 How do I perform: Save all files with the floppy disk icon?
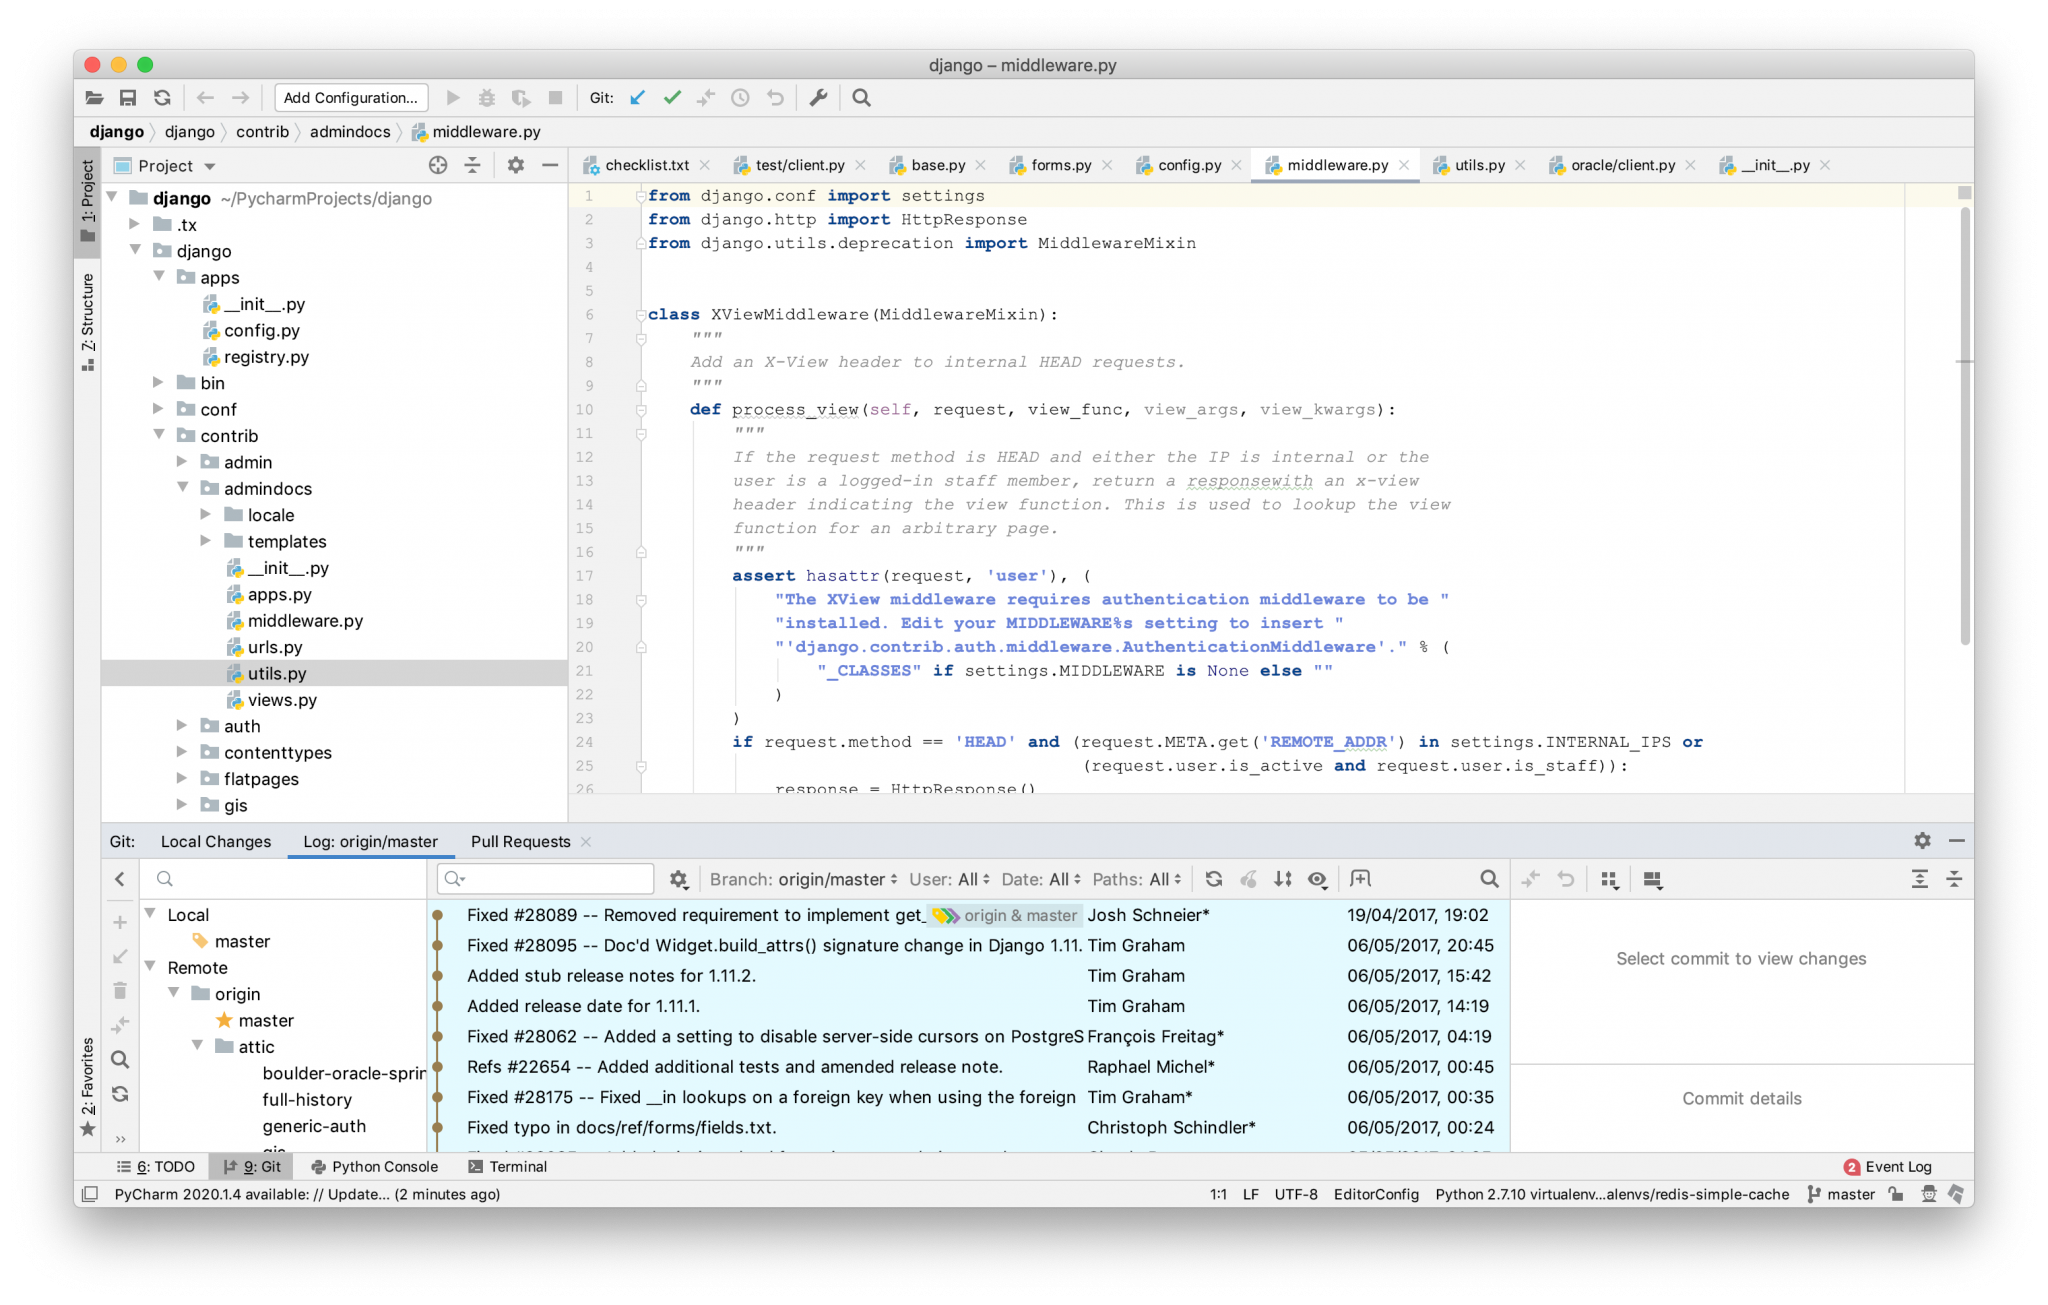click(127, 97)
